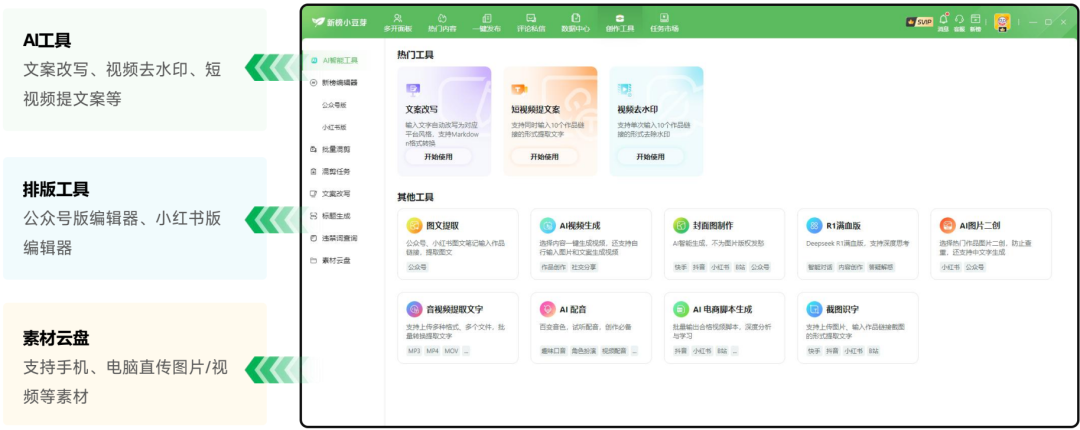Open 违禁词查询 in the sidebar

point(335,238)
